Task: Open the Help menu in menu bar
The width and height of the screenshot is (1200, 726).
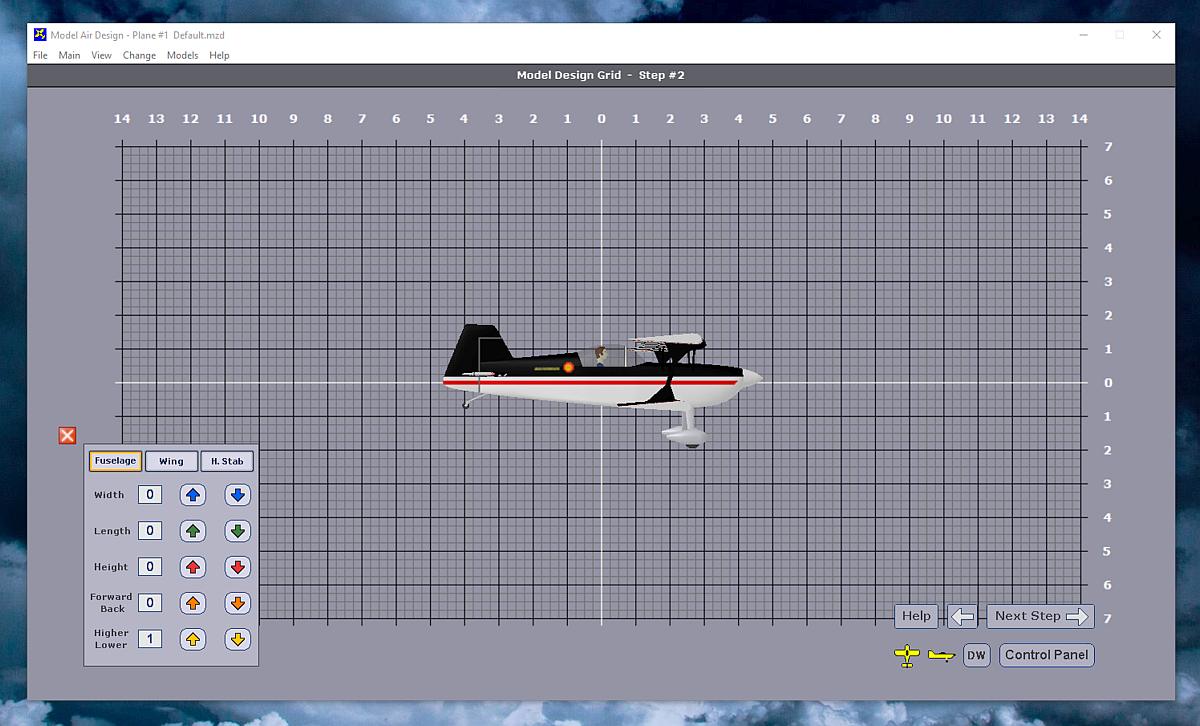Action: pyautogui.click(x=219, y=55)
